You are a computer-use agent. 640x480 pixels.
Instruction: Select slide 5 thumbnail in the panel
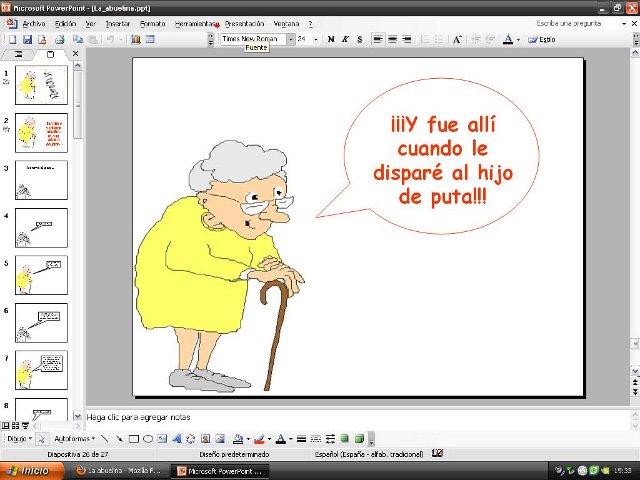pos(41,275)
